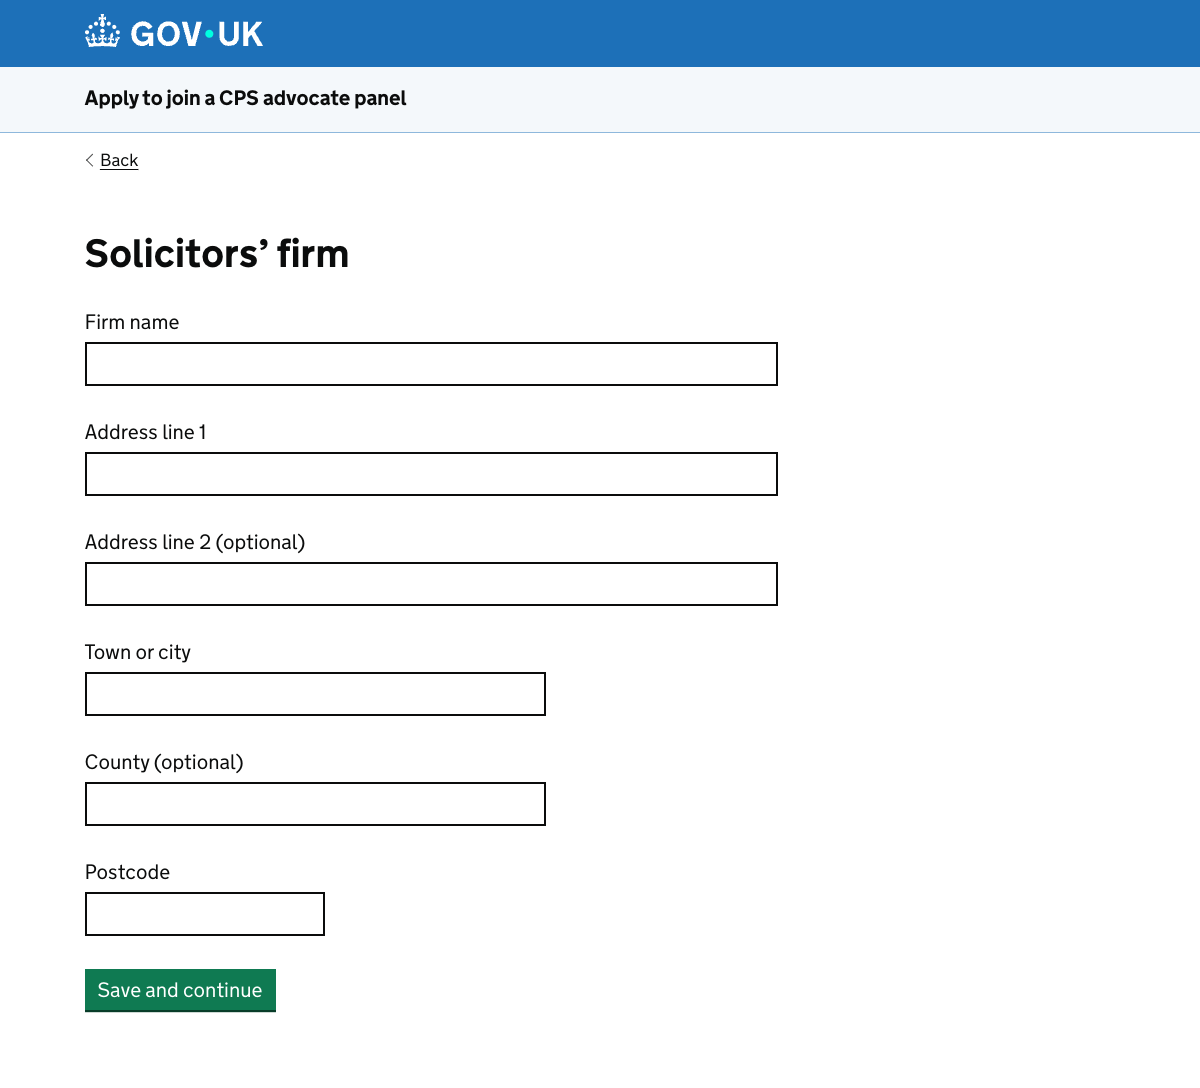Click the Solicitors' firm page heading
This screenshot has width=1200, height=1088.
pyautogui.click(x=216, y=254)
